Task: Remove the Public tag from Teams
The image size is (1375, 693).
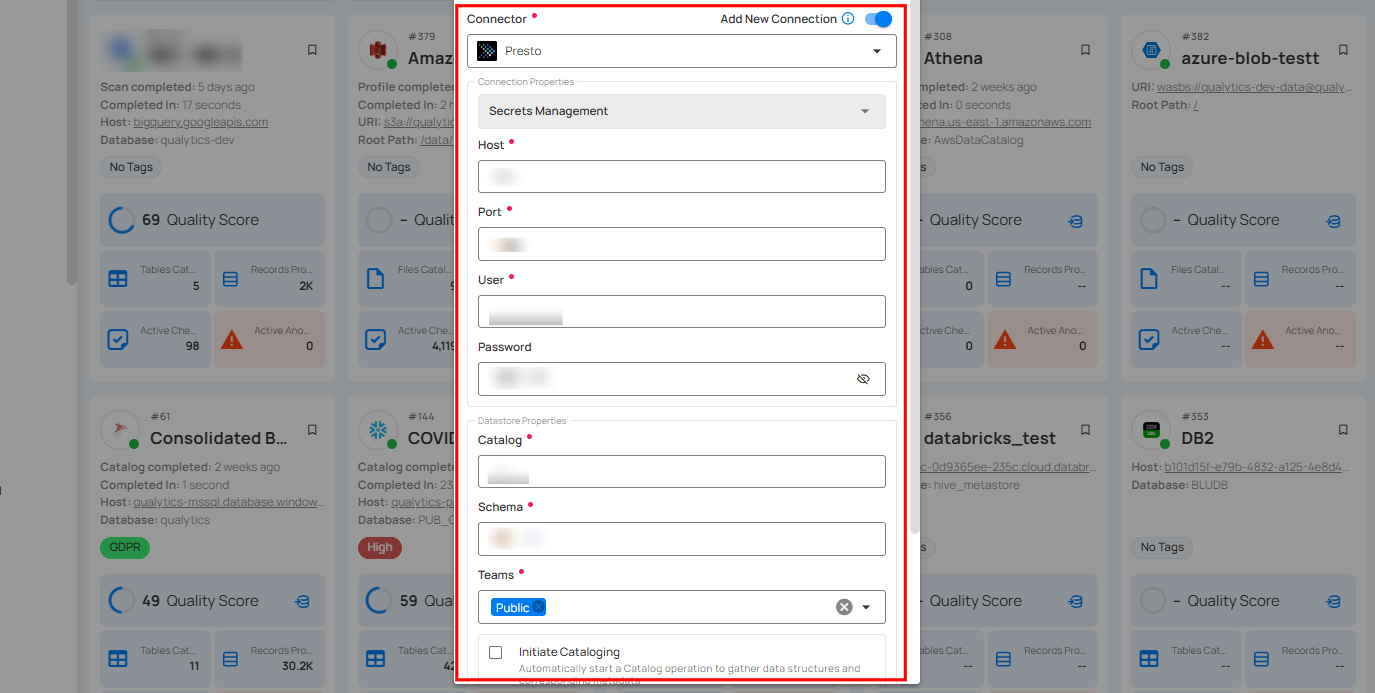Action: pos(538,607)
